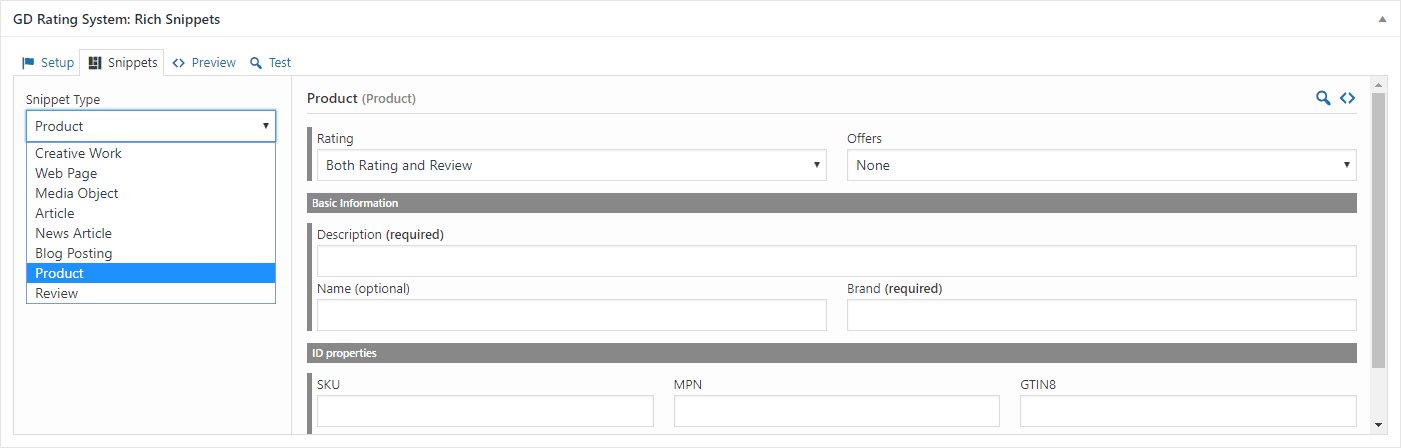The width and height of the screenshot is (1401, 448).
Task: Collapse the Rich Snippets metabox arrow
Action: tap(1382, 19)
